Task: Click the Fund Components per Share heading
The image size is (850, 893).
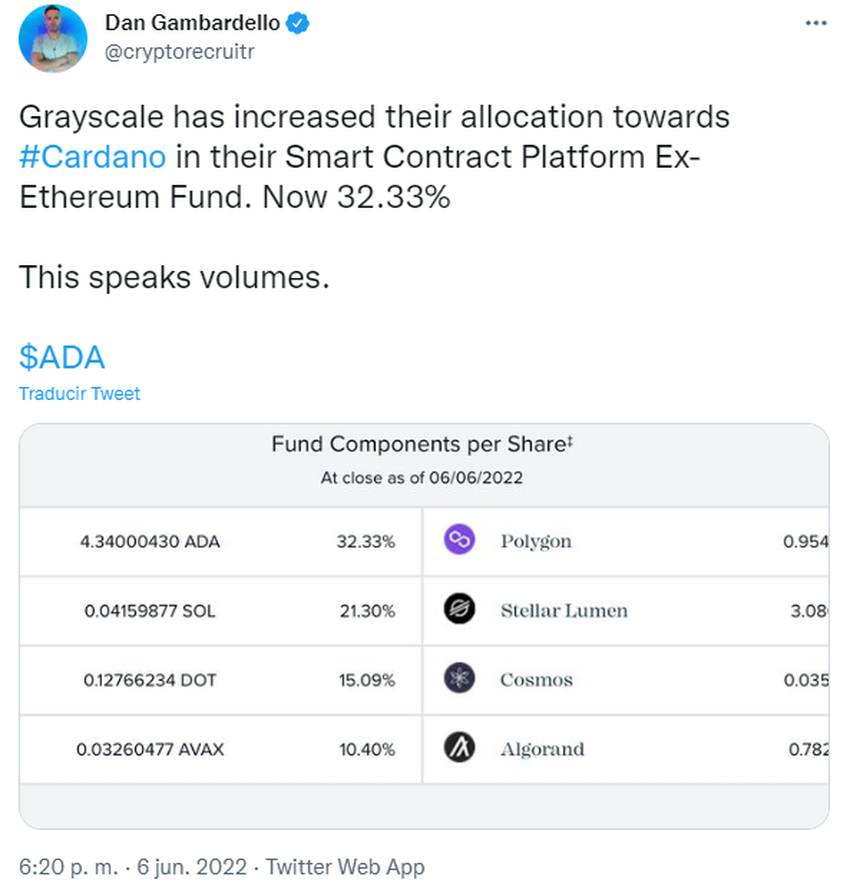Action: click(x=421, y=445)
